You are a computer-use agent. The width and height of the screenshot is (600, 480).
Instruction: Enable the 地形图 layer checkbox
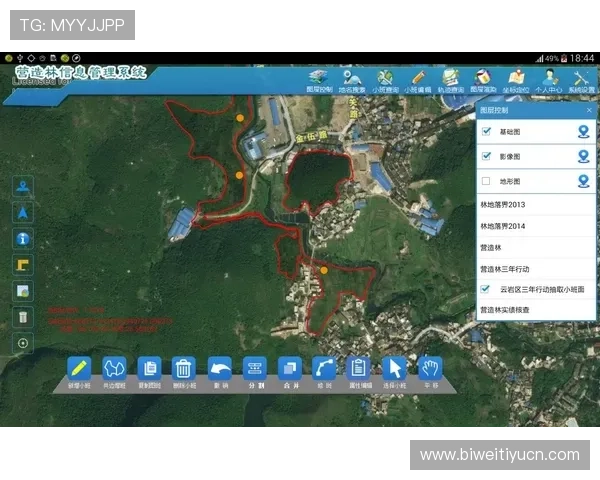tap(486, 181)
